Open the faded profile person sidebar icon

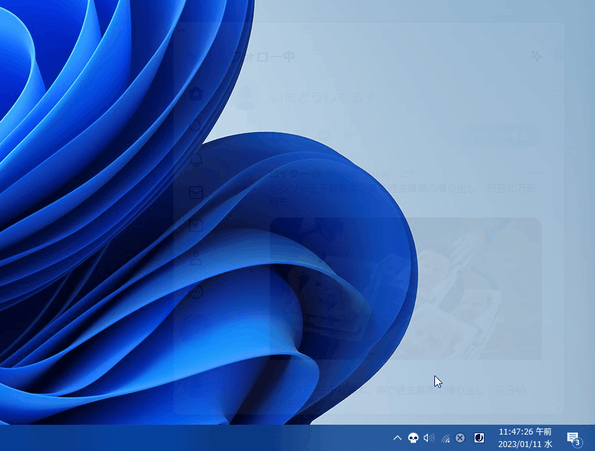click(196, 259)
